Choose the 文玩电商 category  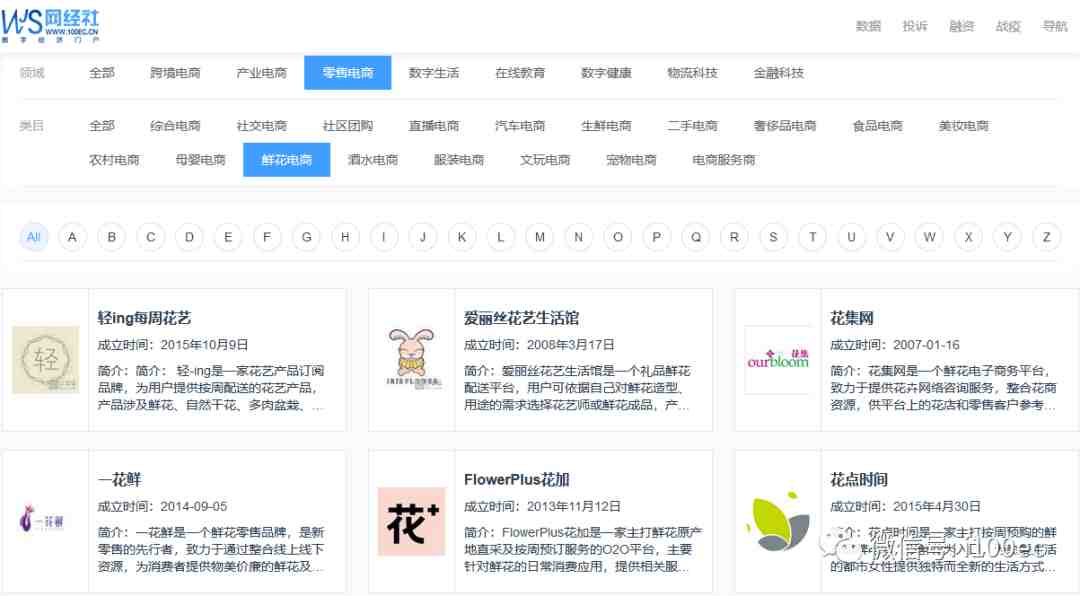(x=545, y=160)
